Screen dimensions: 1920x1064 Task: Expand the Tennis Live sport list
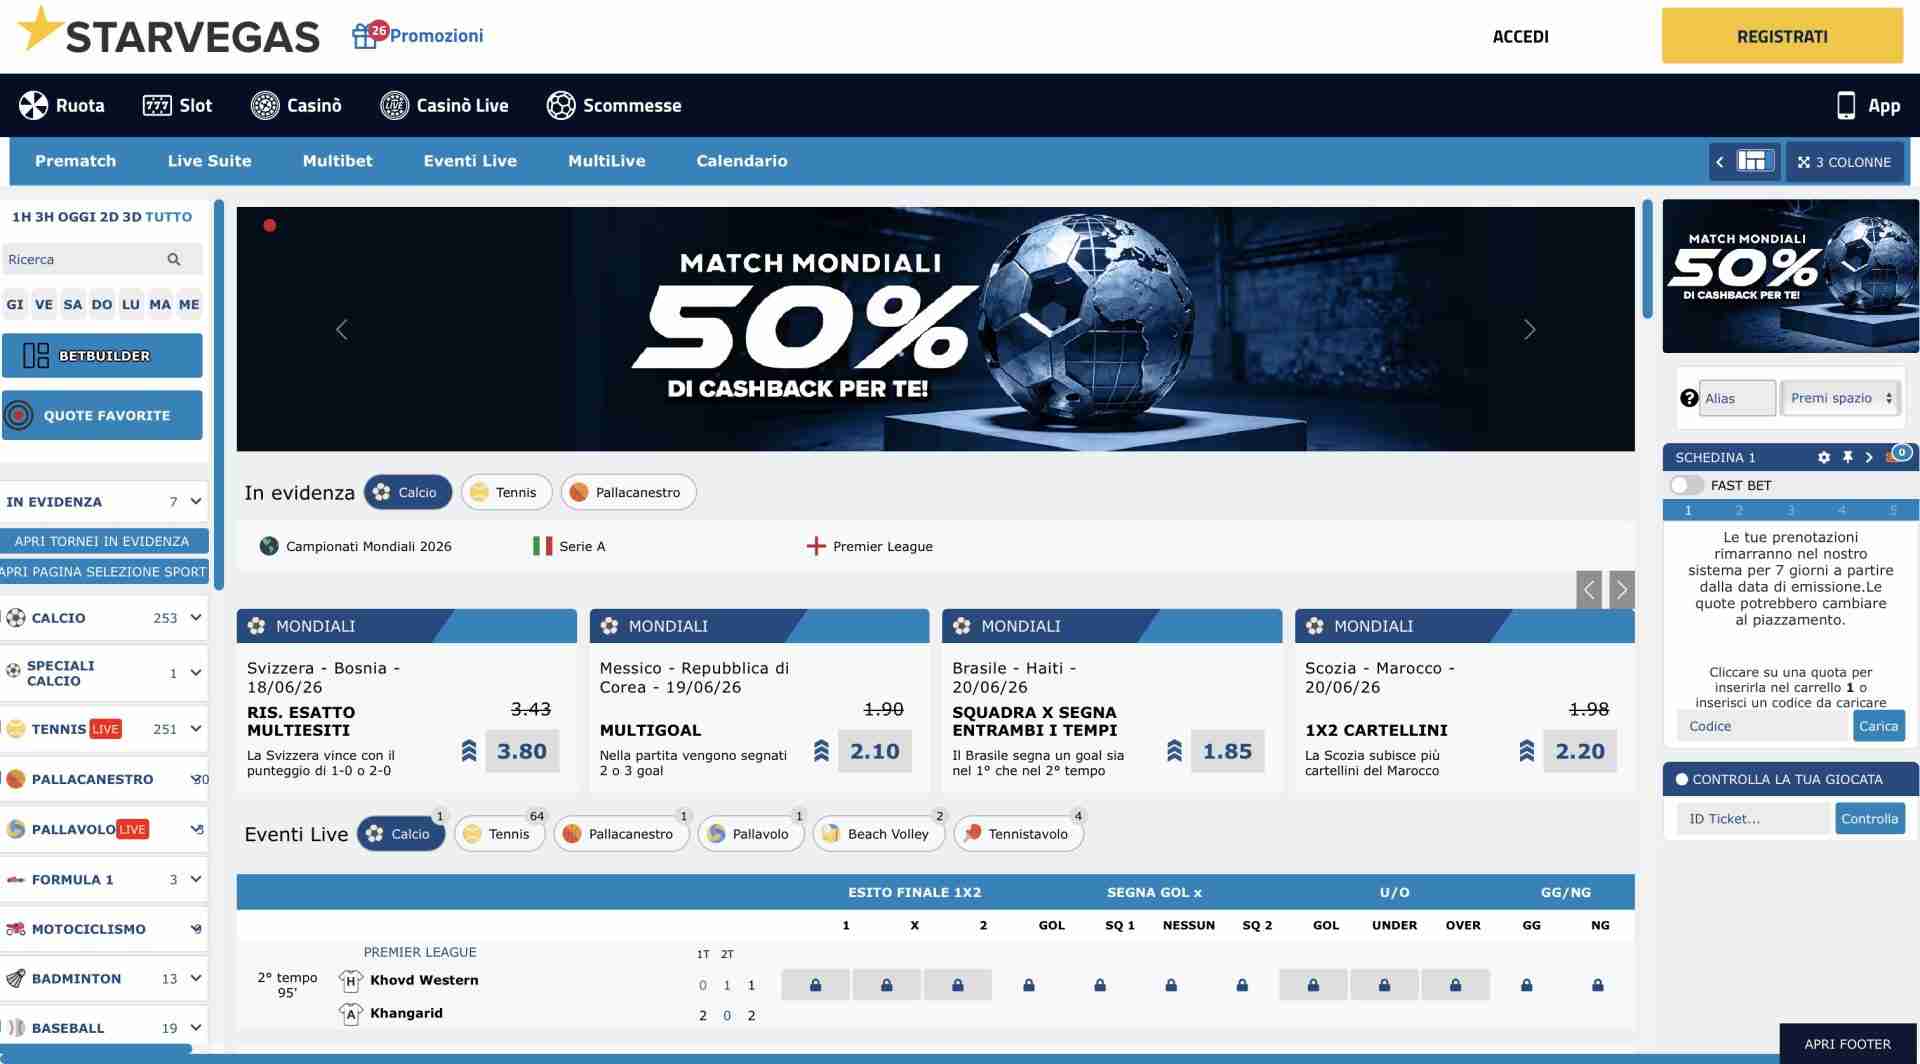click(196, 728)
